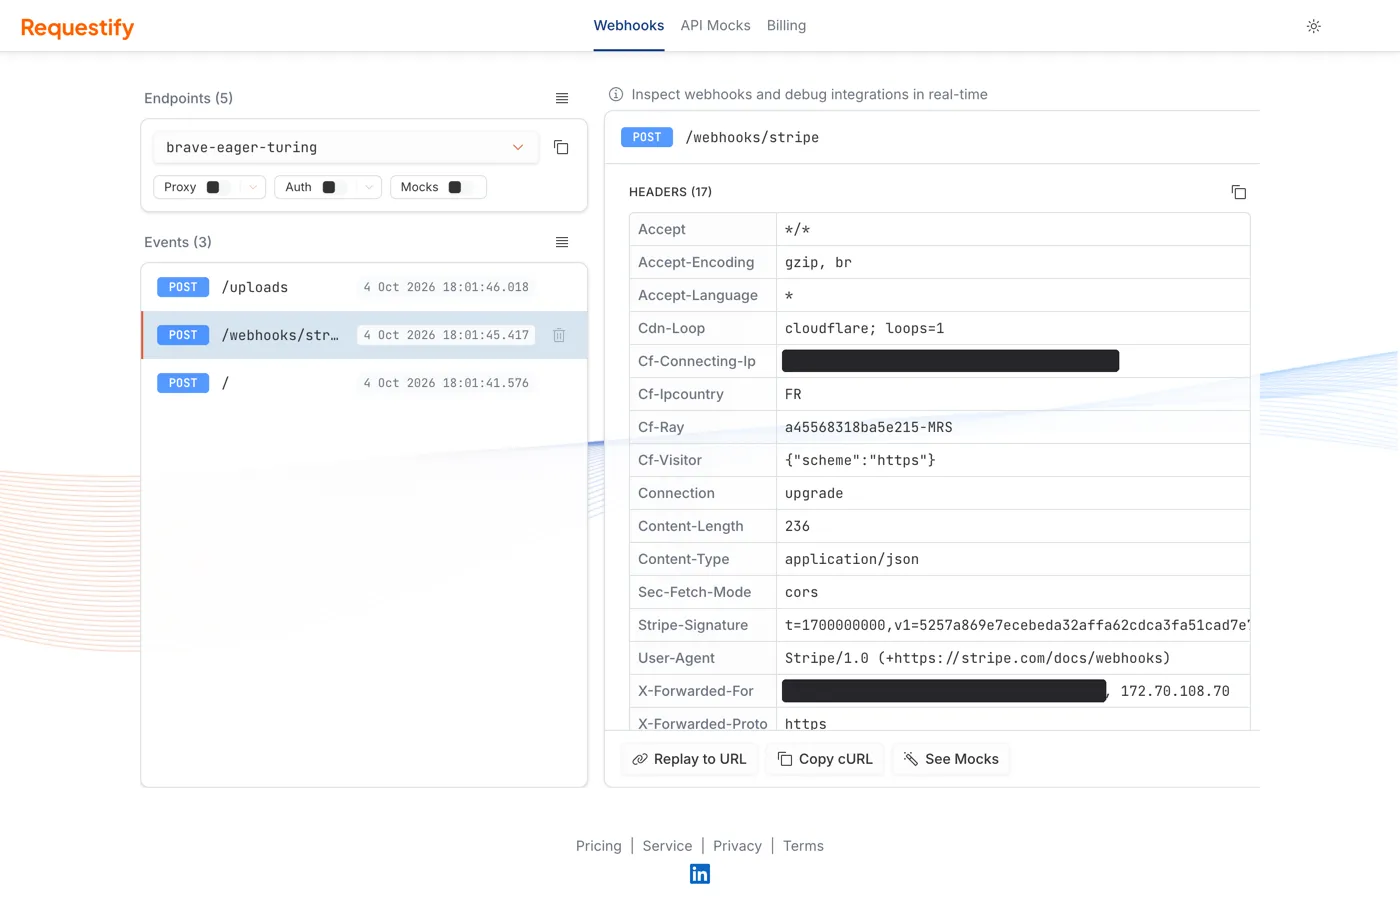The height and width of the screenshot is (900, 1400).
Task: Click the Sec-Fetch-Mode value cors
Action: (801, 592)
